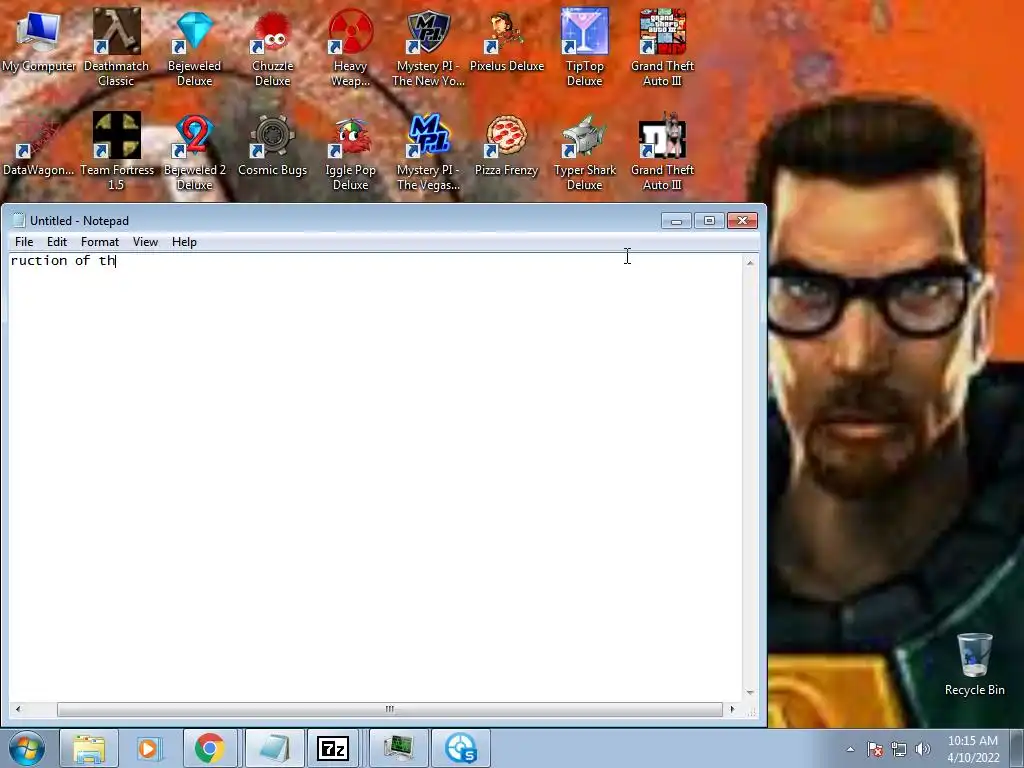The height and width of the screenshot is (768, 1024).
Task: Select the top-row Grand Theft Auto III icon
Action: (662, 31)
